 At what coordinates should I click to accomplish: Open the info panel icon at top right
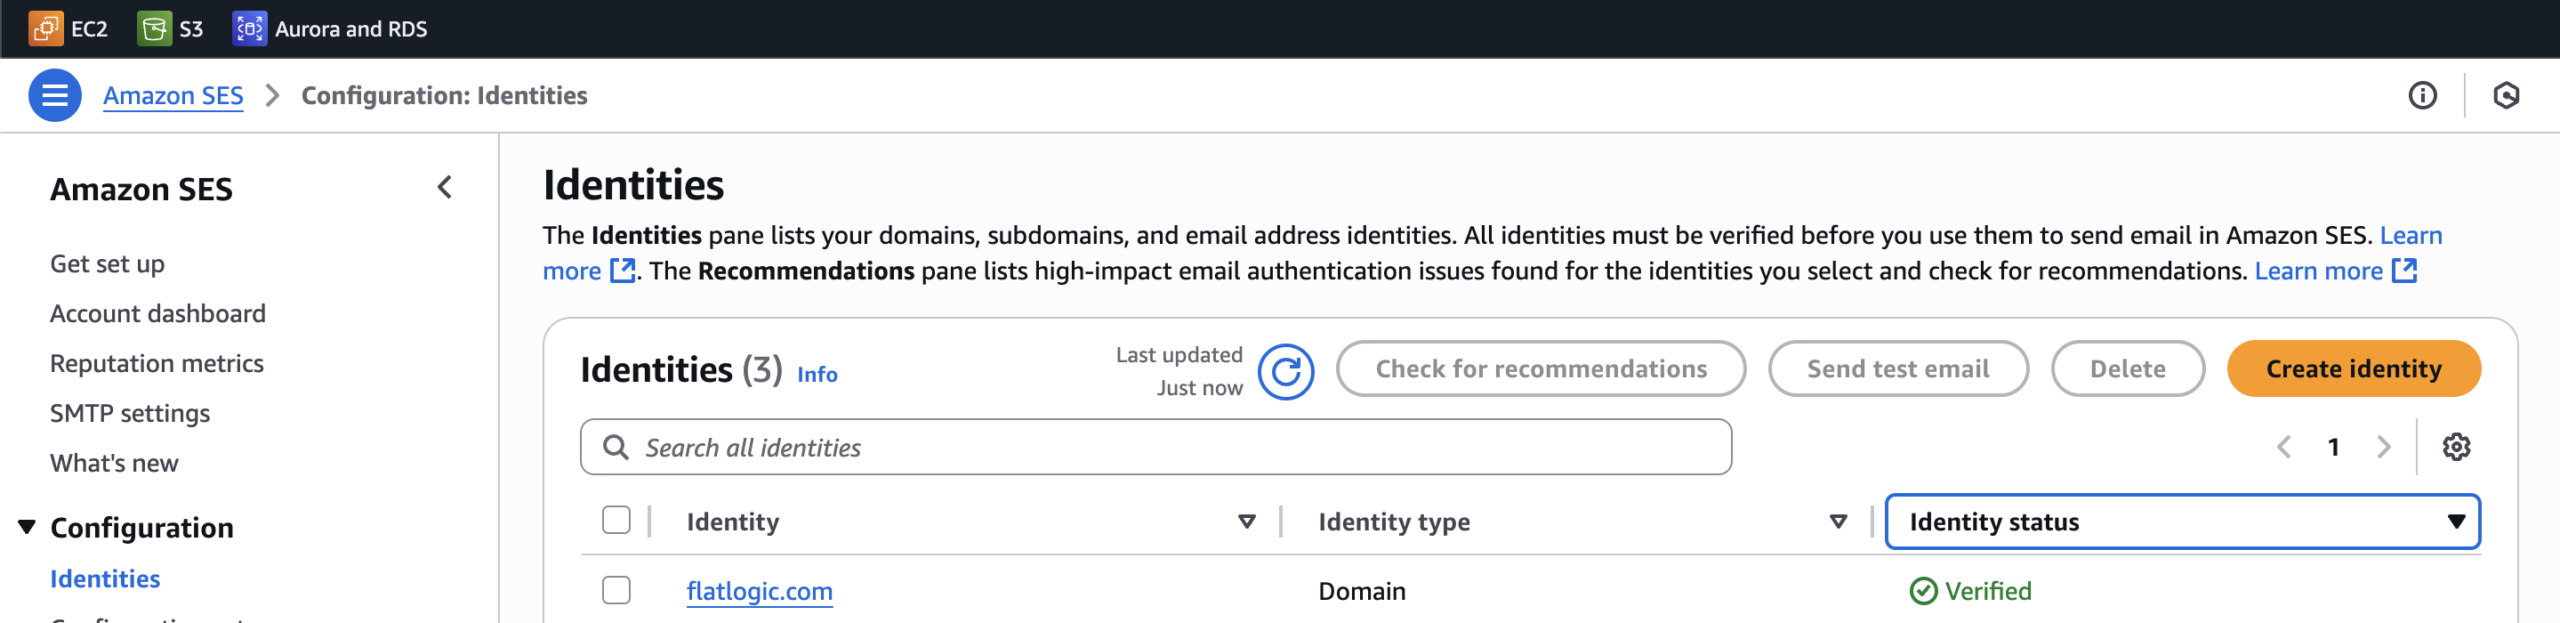[2422, 95]
